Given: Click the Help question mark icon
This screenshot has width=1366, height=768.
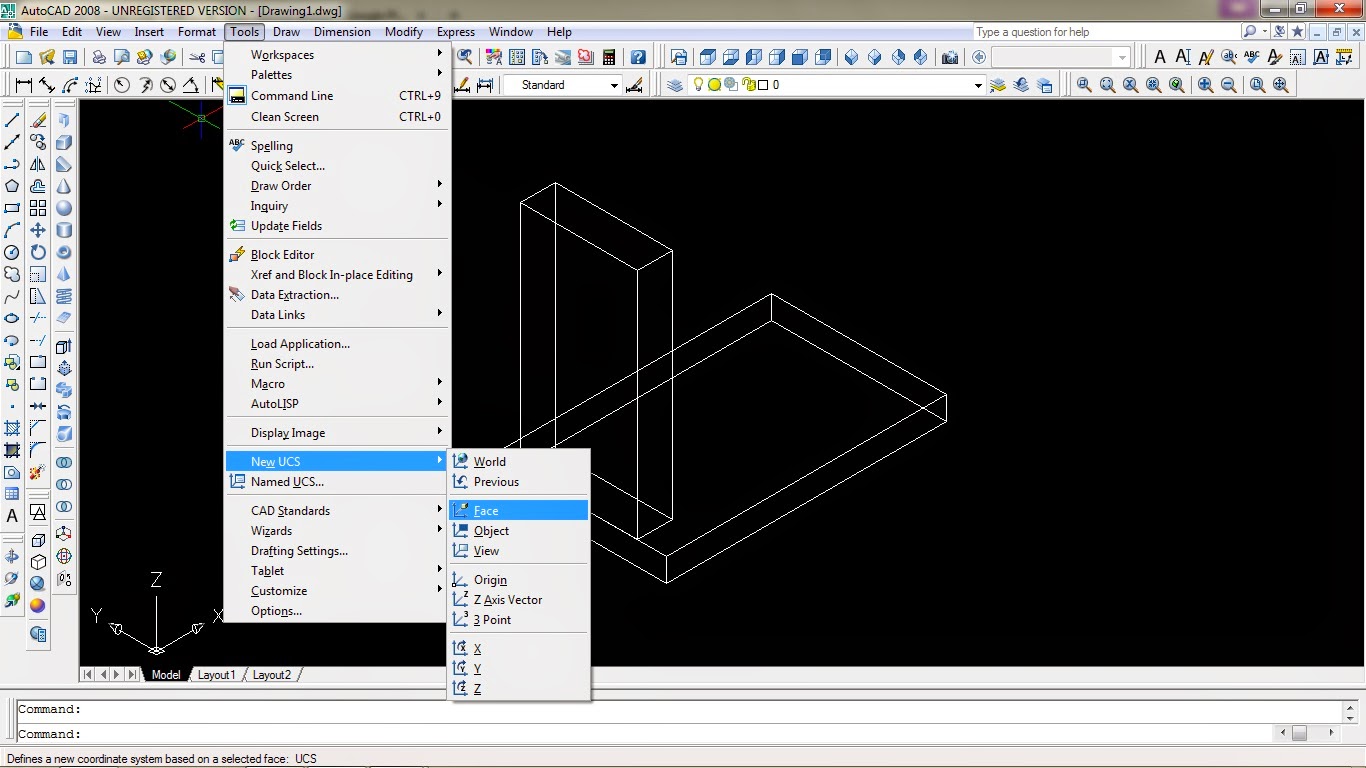Looking at the screenshot, I should pos(638,57).
